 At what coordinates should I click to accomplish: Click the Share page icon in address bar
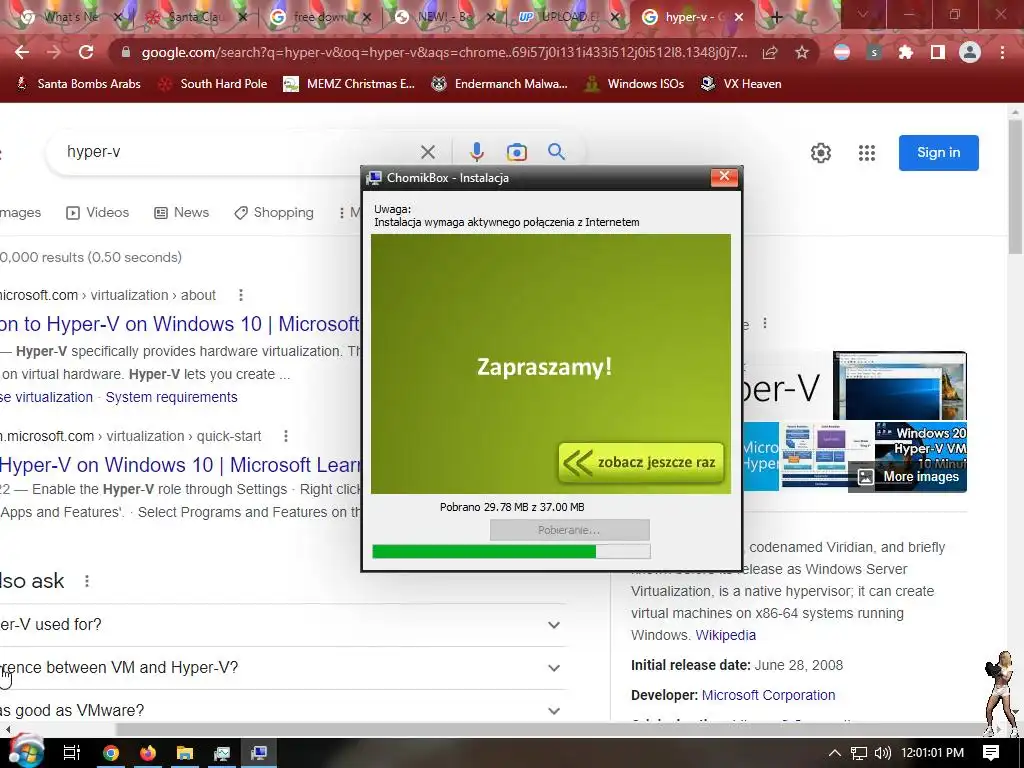(x=770, y=52)
